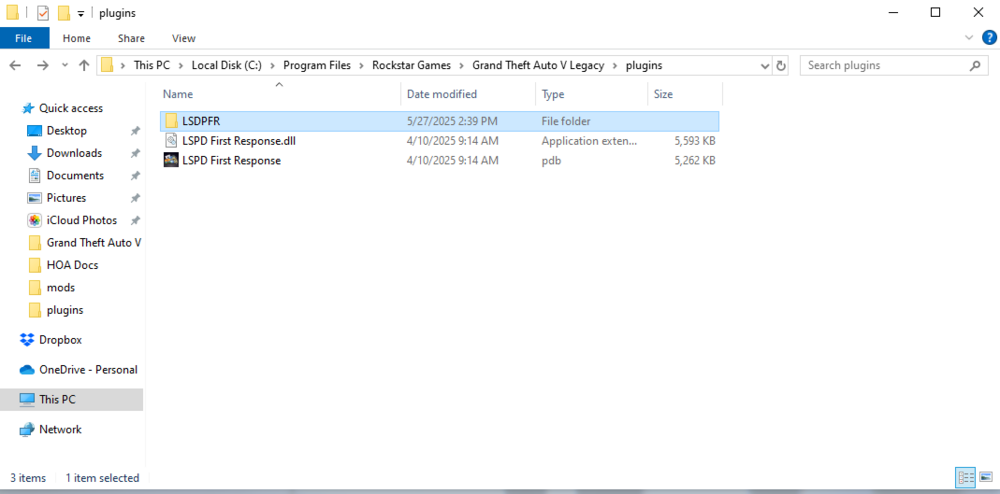The height and width of the screenshot is (494, 1000).
Task: Open Network in navigation pane
Action: (60, 430)
